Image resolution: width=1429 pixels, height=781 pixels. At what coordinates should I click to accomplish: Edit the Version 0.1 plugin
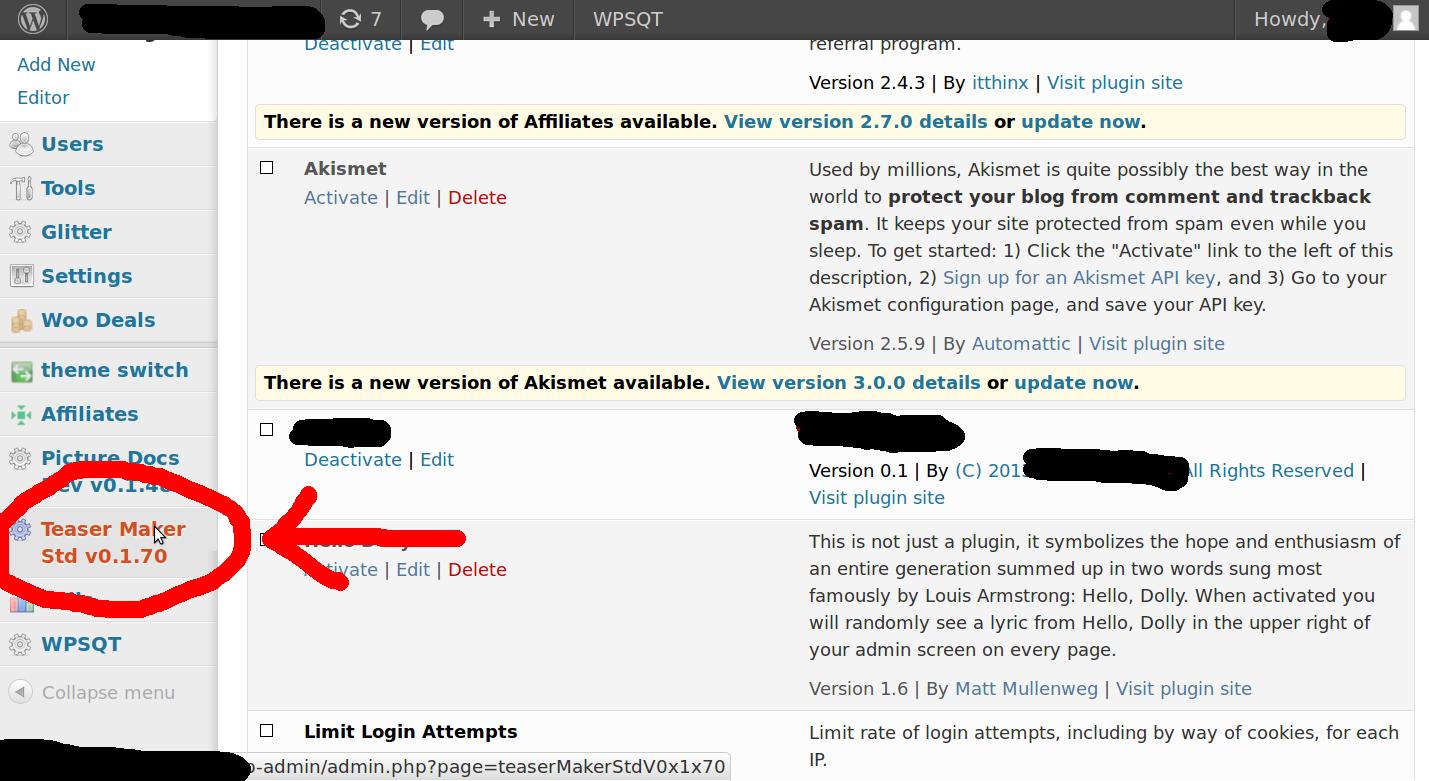pyautogui.click(x=437, y=459)
